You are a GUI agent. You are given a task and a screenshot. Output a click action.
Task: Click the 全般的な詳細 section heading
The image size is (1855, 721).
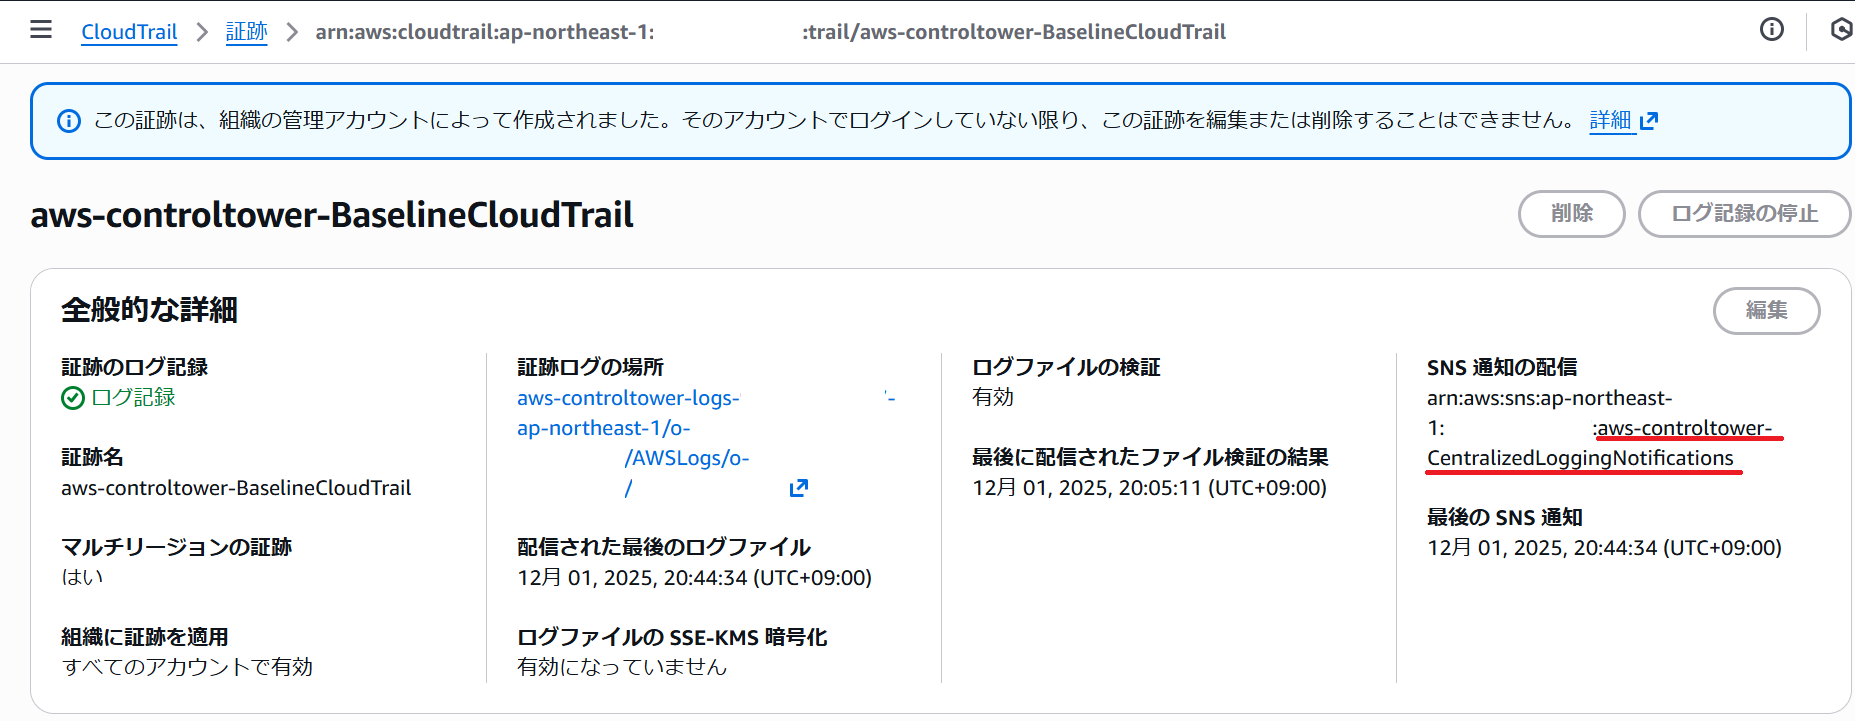149,310
